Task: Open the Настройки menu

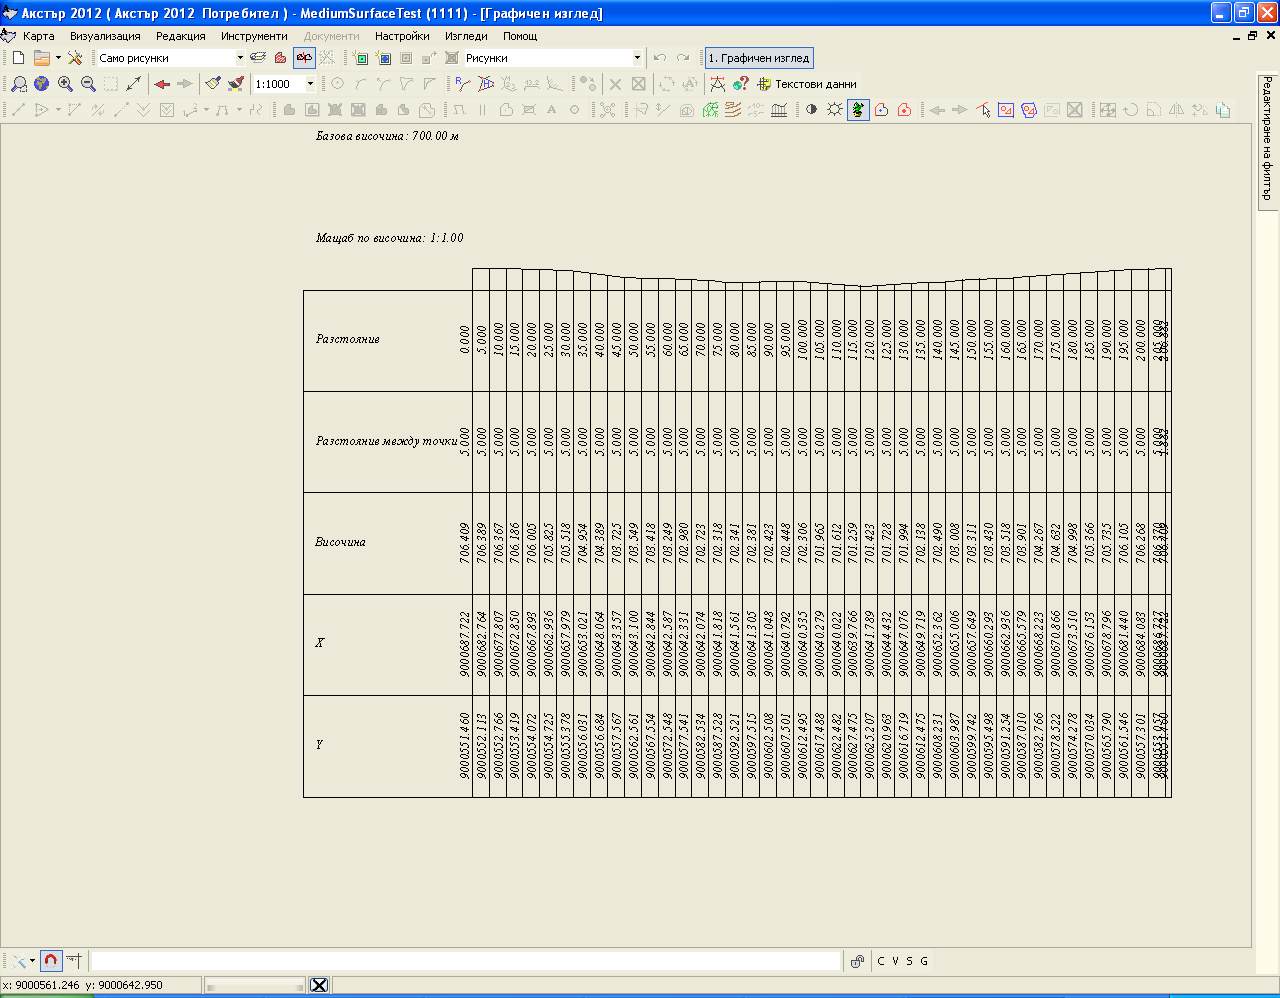Action: (402, 36)
